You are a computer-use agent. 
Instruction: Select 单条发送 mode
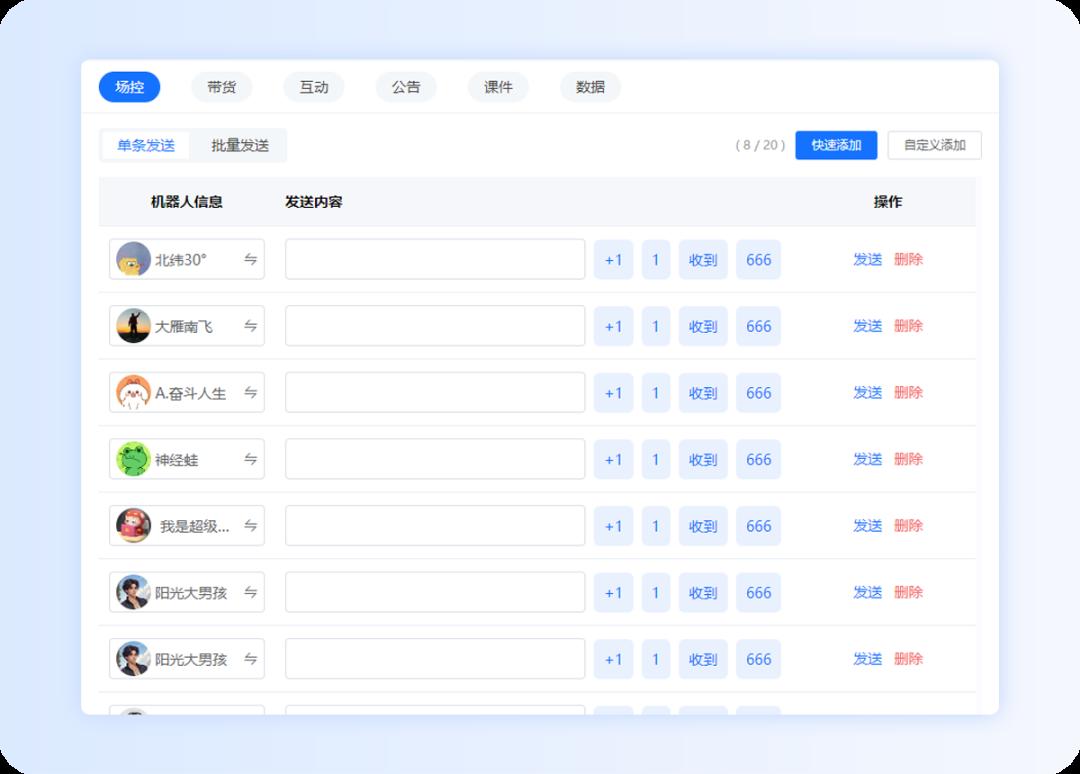point(146,145)
